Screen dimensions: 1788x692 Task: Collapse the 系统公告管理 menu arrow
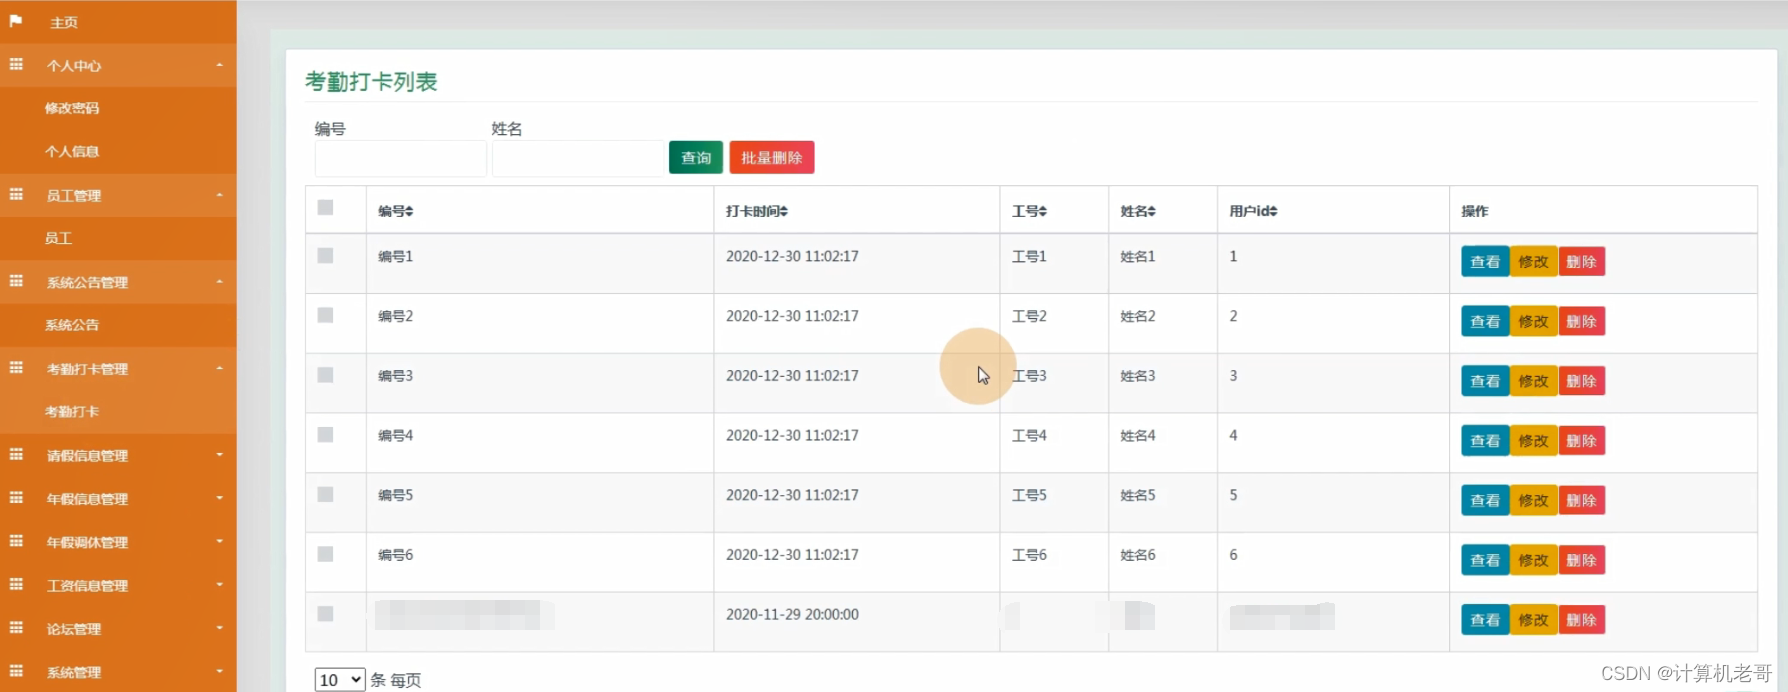(219, 282)
